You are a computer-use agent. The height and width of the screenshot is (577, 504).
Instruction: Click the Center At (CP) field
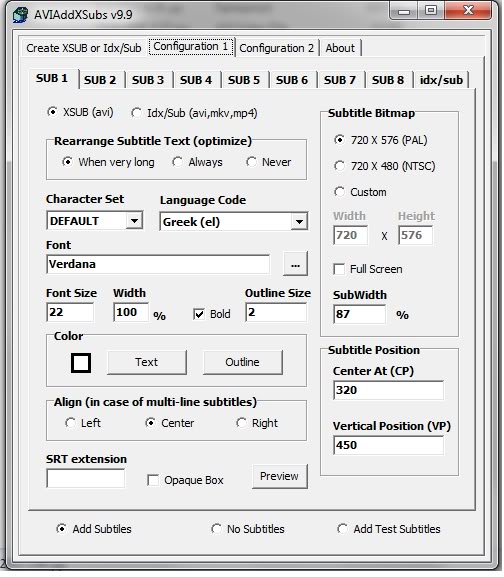click(x=388, y=390)
